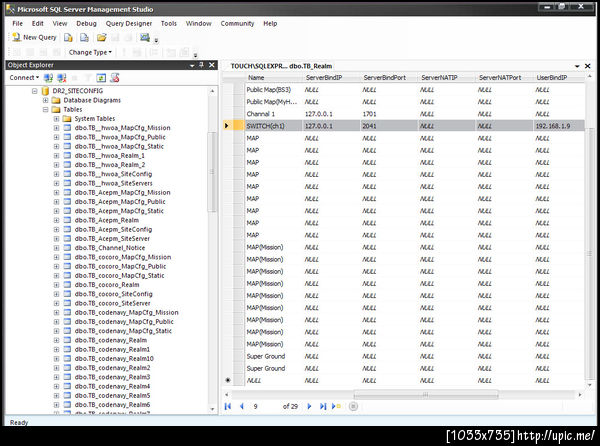
Task: Click the current row number field
Action: point(265,406)
